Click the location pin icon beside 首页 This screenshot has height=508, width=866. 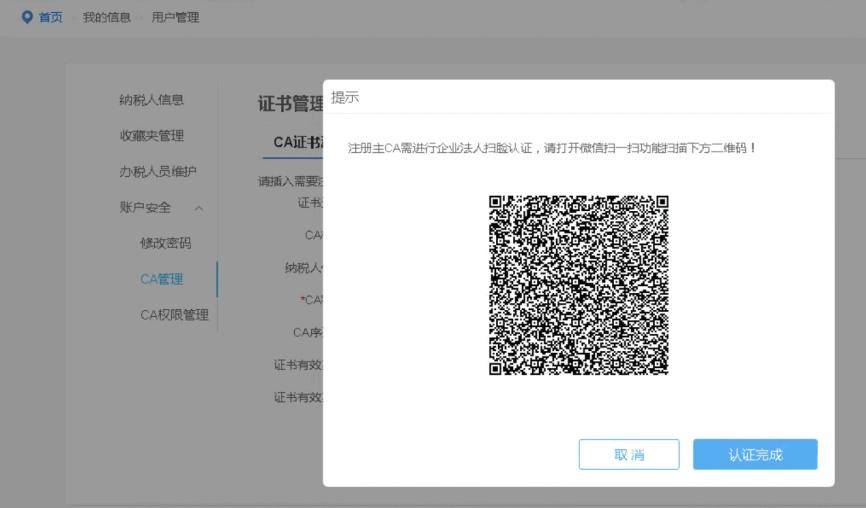tap(27, 17)
